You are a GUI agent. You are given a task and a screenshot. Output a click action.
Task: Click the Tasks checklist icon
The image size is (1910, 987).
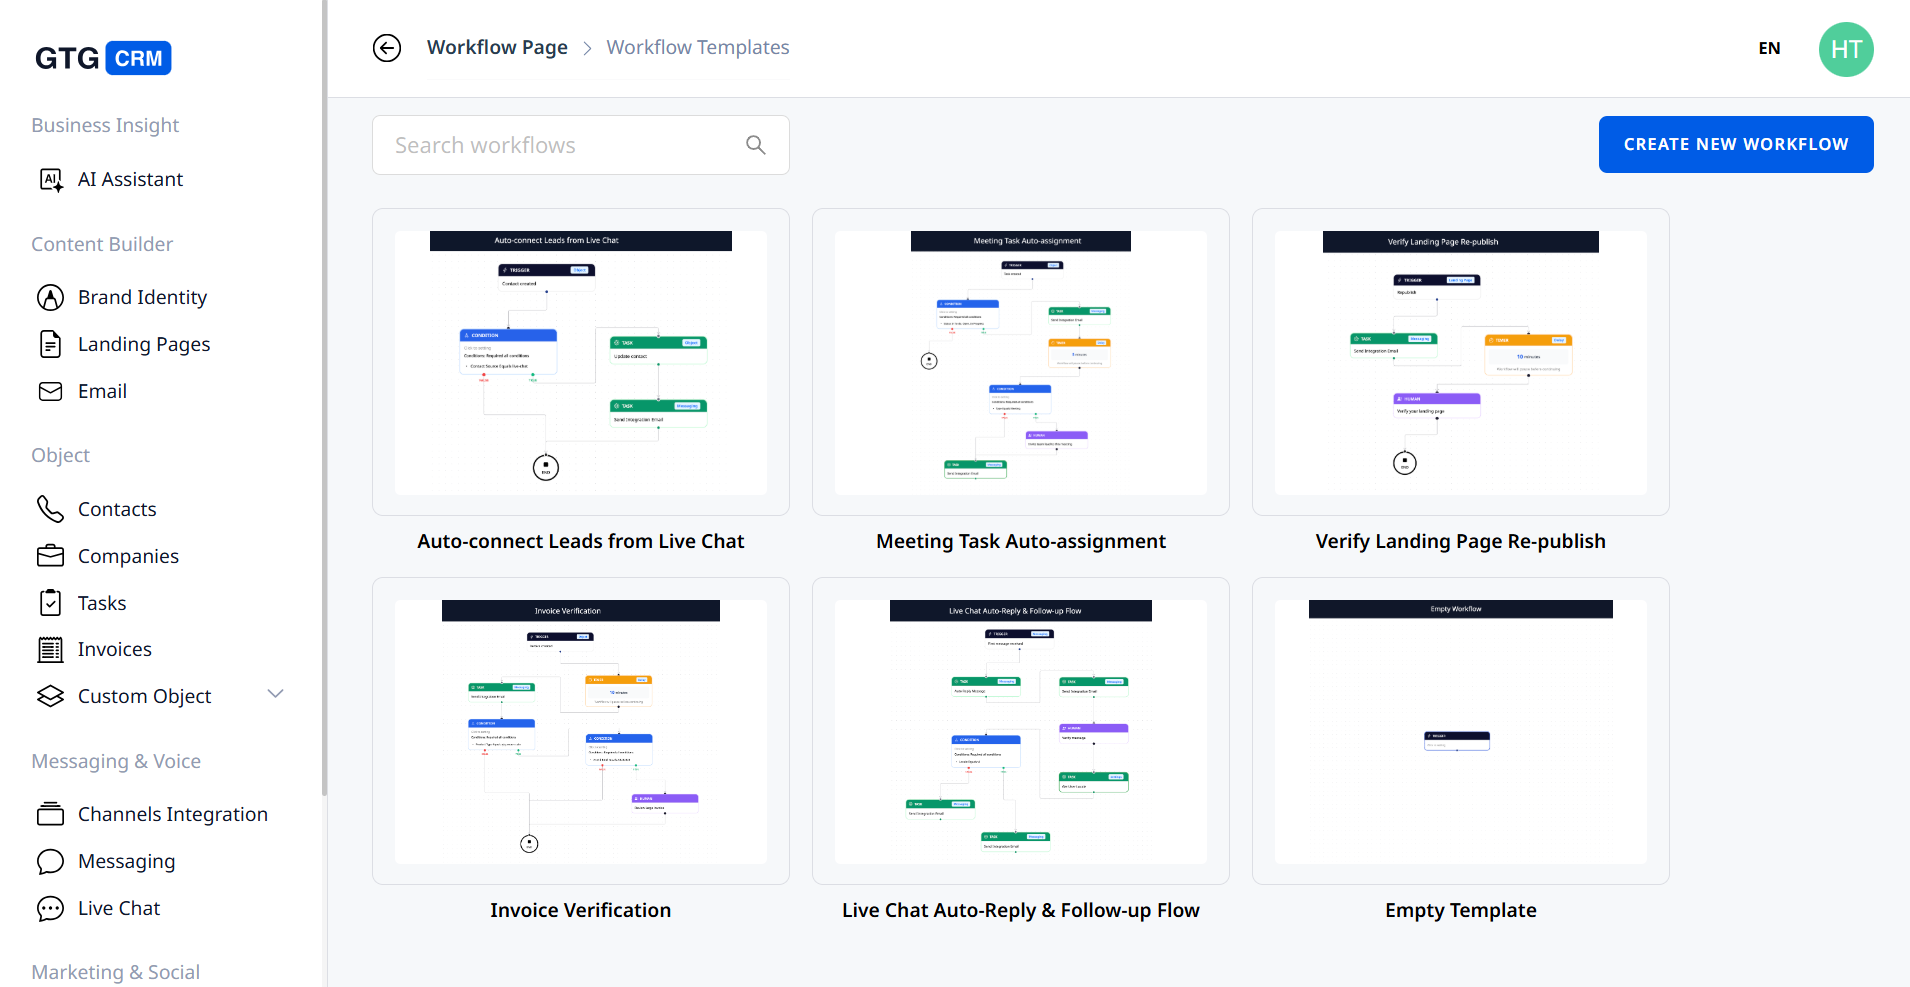[50, 603]
